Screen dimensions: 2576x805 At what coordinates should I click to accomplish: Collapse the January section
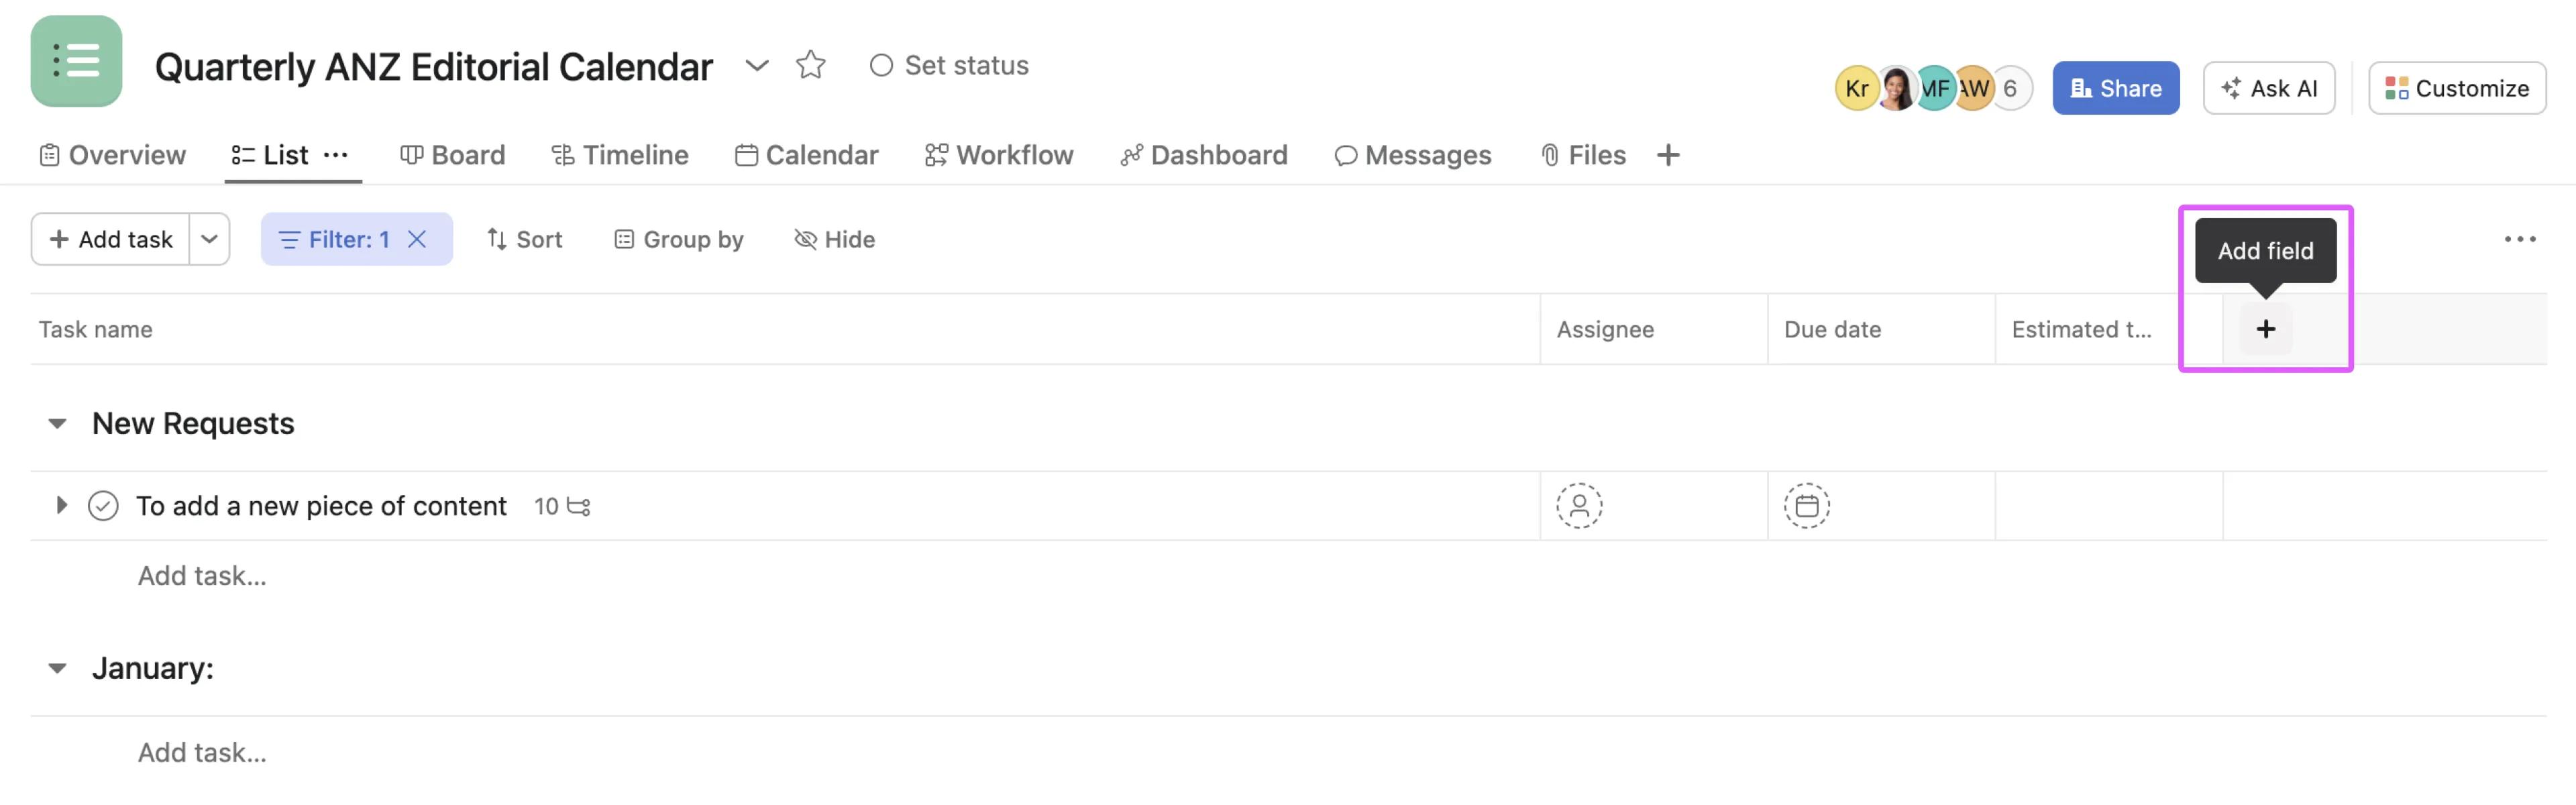tap(58, 668)
